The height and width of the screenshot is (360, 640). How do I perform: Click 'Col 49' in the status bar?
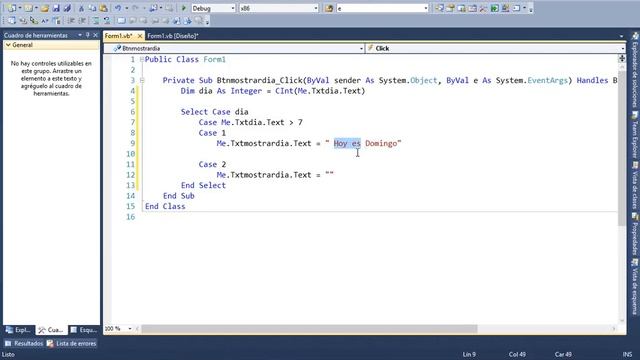[517, 354]
